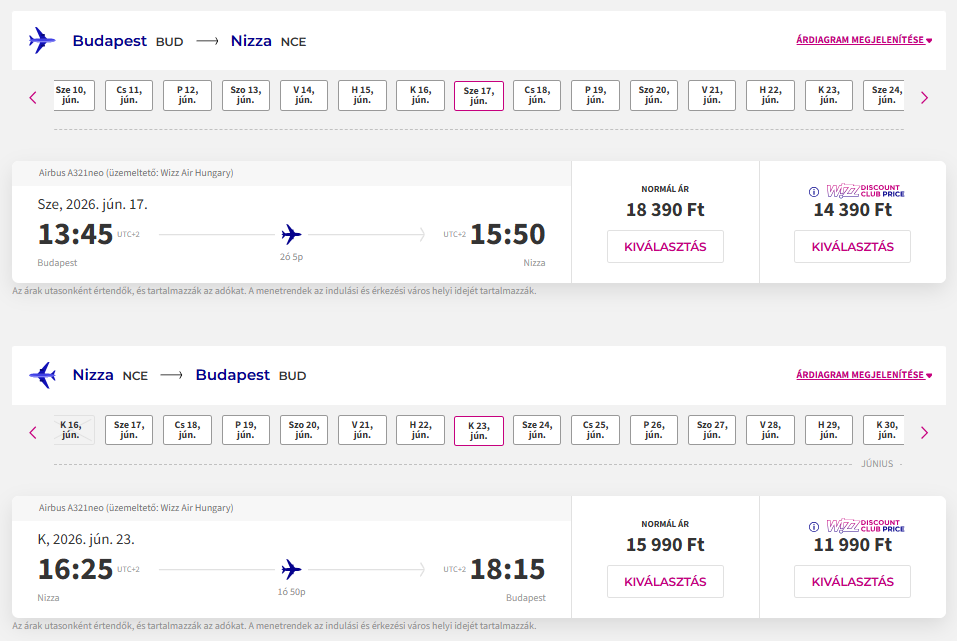Select return date Sze 24, jún.
Viewport: 957px width, 641px height.
point(537,430)
